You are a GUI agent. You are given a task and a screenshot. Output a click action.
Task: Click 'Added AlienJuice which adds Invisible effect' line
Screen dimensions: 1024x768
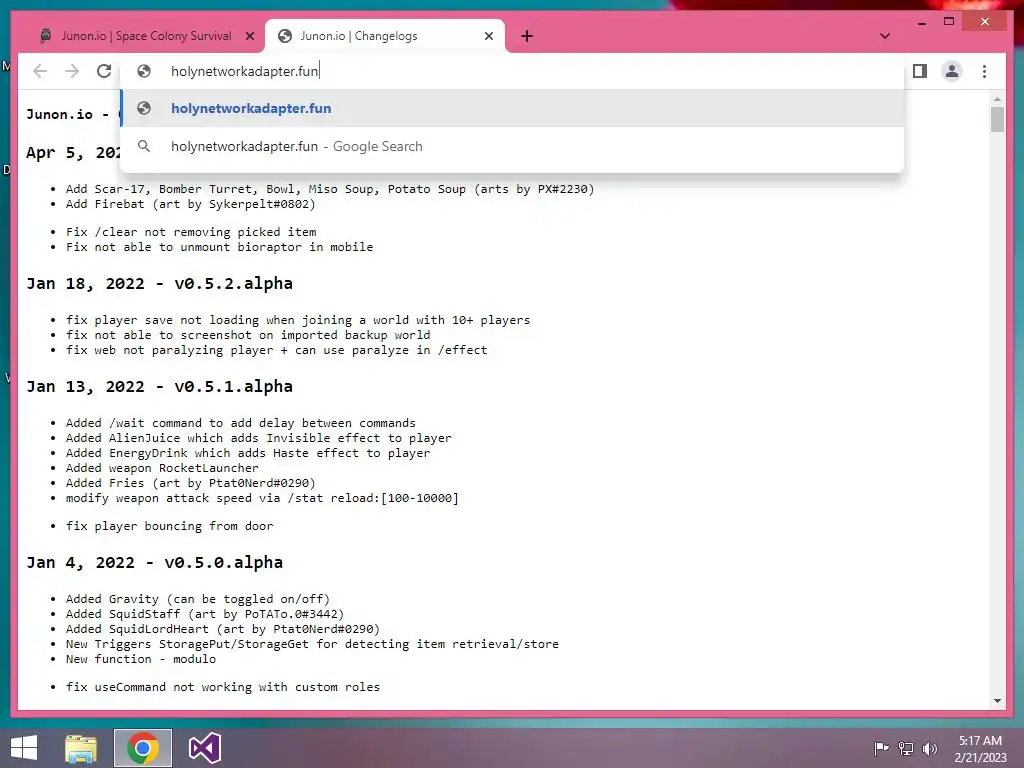coord(259,438)
